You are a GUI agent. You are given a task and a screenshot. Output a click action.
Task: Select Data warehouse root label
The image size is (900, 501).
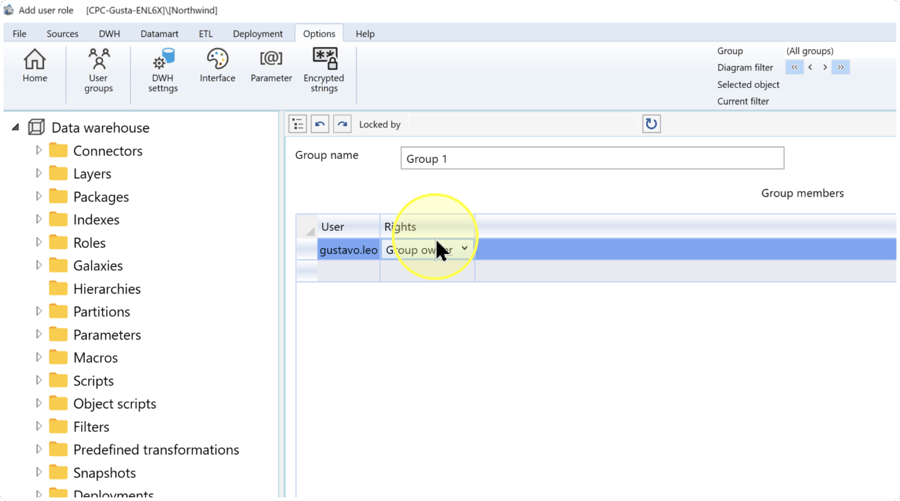pyautogui.click(x=100, y=127)
